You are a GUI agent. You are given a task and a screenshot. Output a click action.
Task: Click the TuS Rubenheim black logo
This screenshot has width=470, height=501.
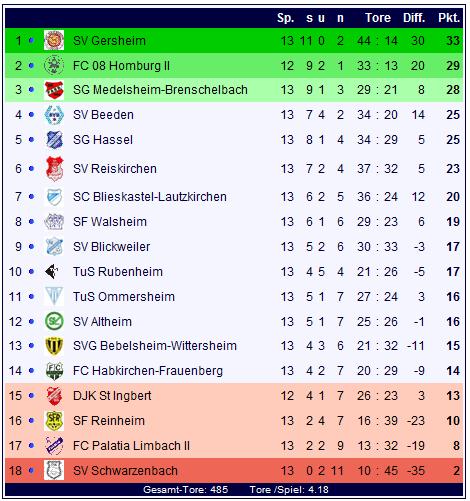pos(52,271)
